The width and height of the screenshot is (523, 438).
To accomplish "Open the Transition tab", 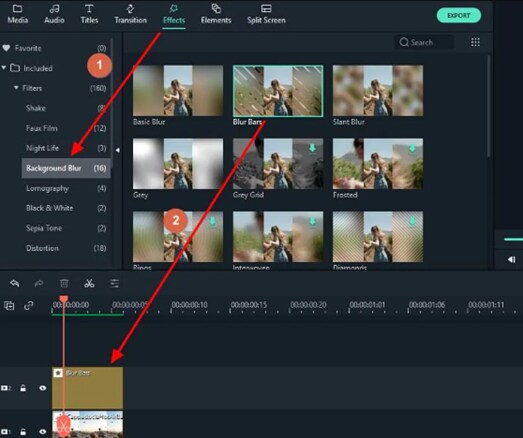I will [130, 14].
